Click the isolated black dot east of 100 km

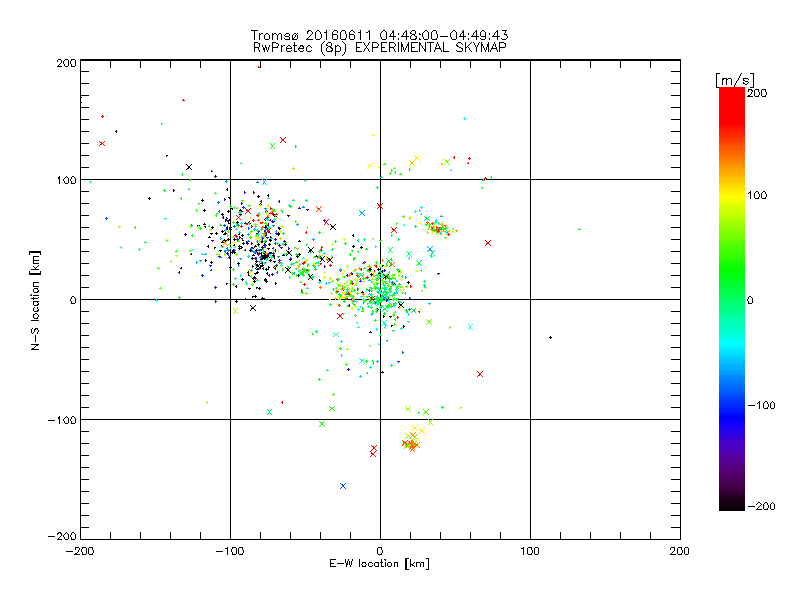pyautogui.click(x=550, y=337)
